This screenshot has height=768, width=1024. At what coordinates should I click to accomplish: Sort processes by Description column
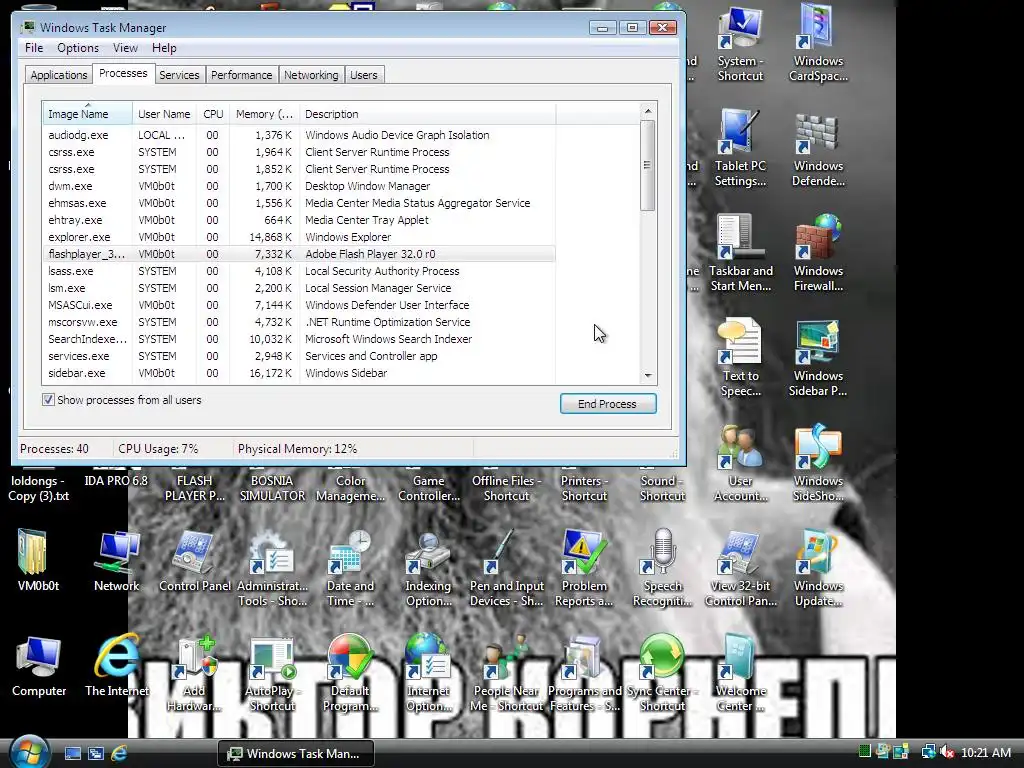(x=428, y=114)
